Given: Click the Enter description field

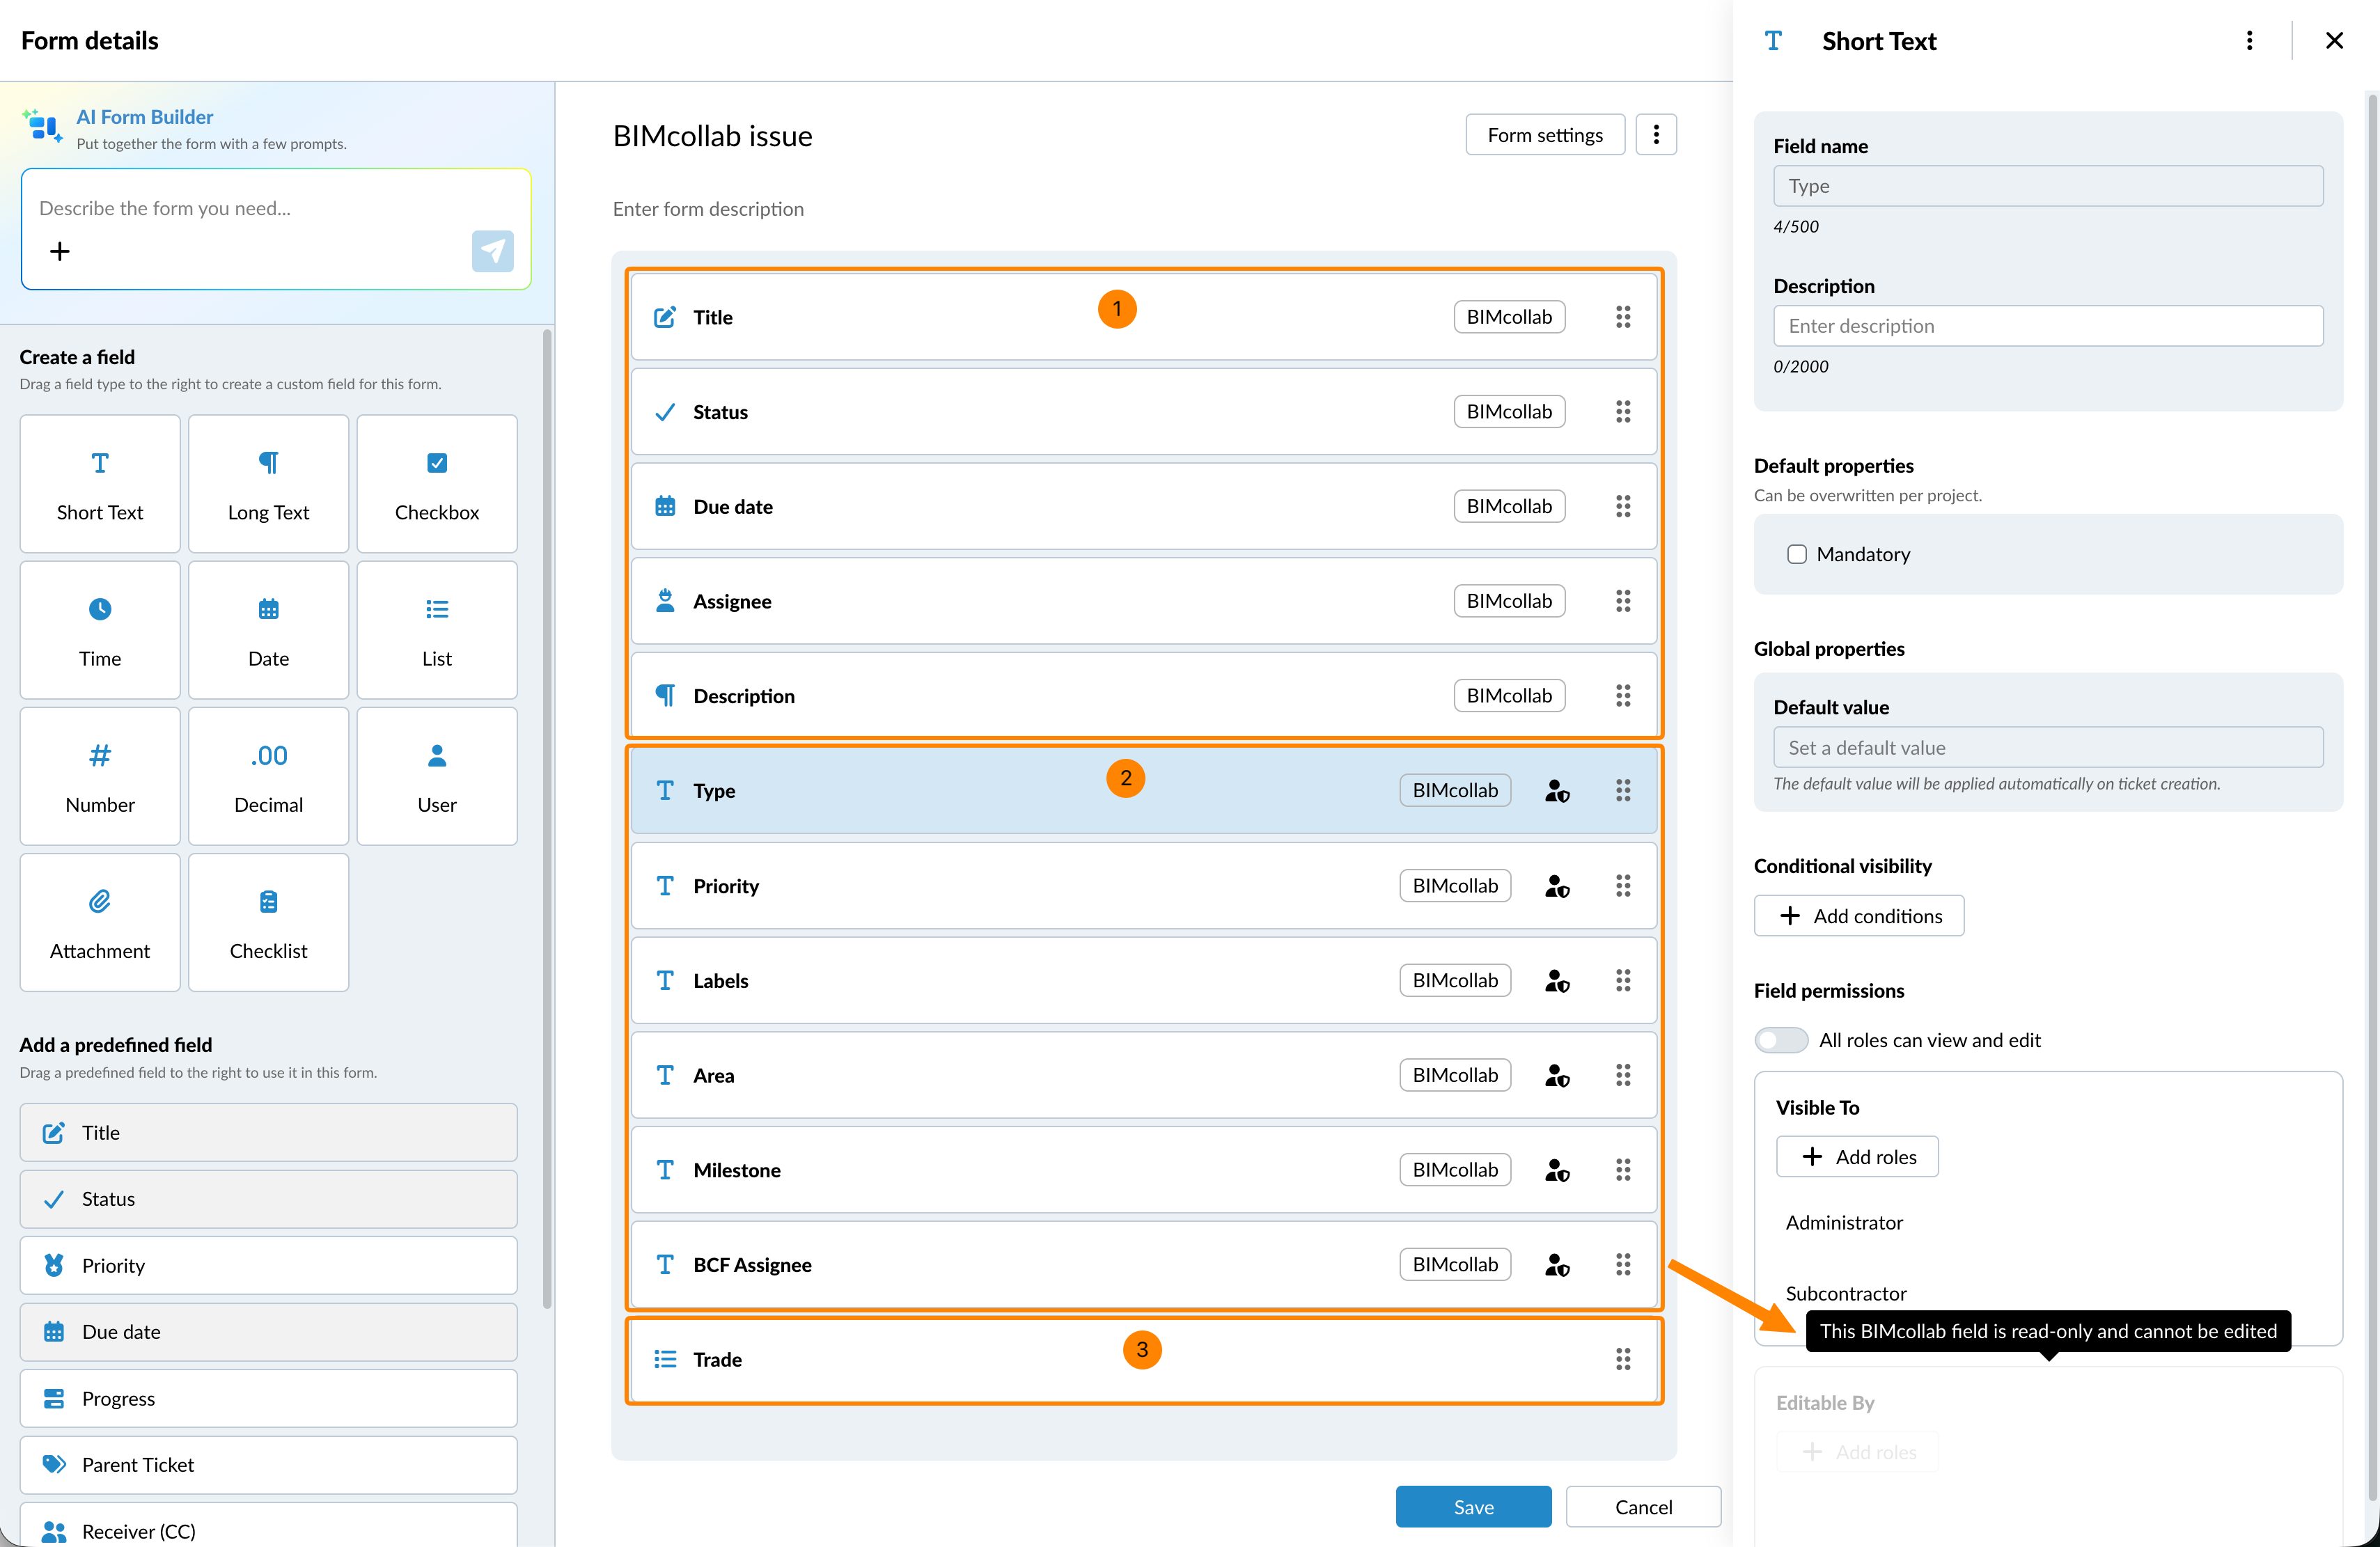Looking at the screenshot, I should click(2048, 326).
